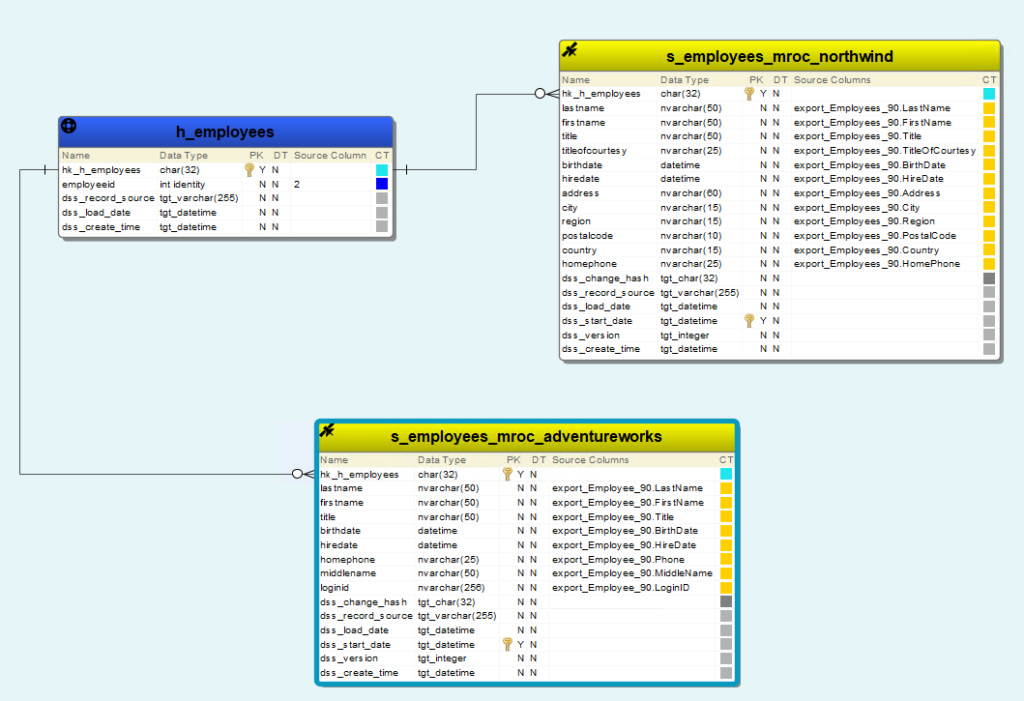Select the address row name in northwind table
This screenshot has height=701, width=1024.
[x=580, y=193]
